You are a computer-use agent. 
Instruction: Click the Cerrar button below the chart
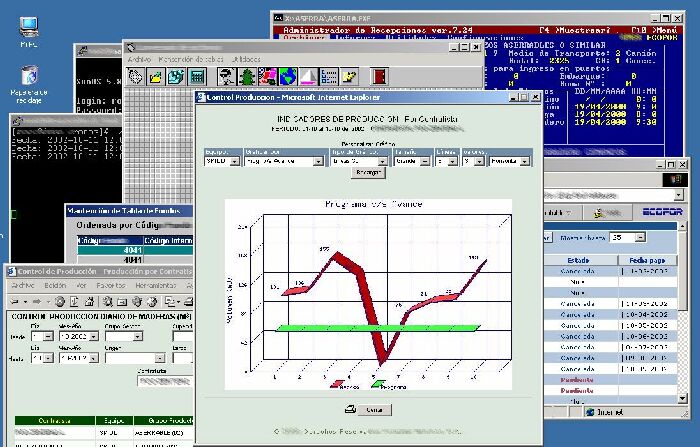pyautogui.click(x=373, y=409)
